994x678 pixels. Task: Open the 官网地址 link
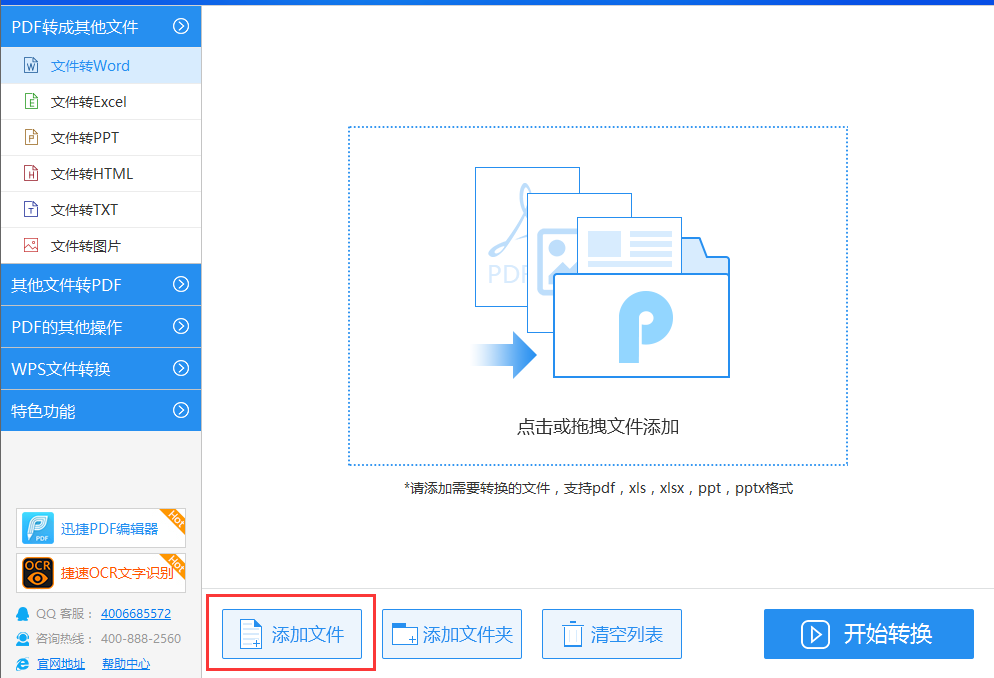(61, 663)
